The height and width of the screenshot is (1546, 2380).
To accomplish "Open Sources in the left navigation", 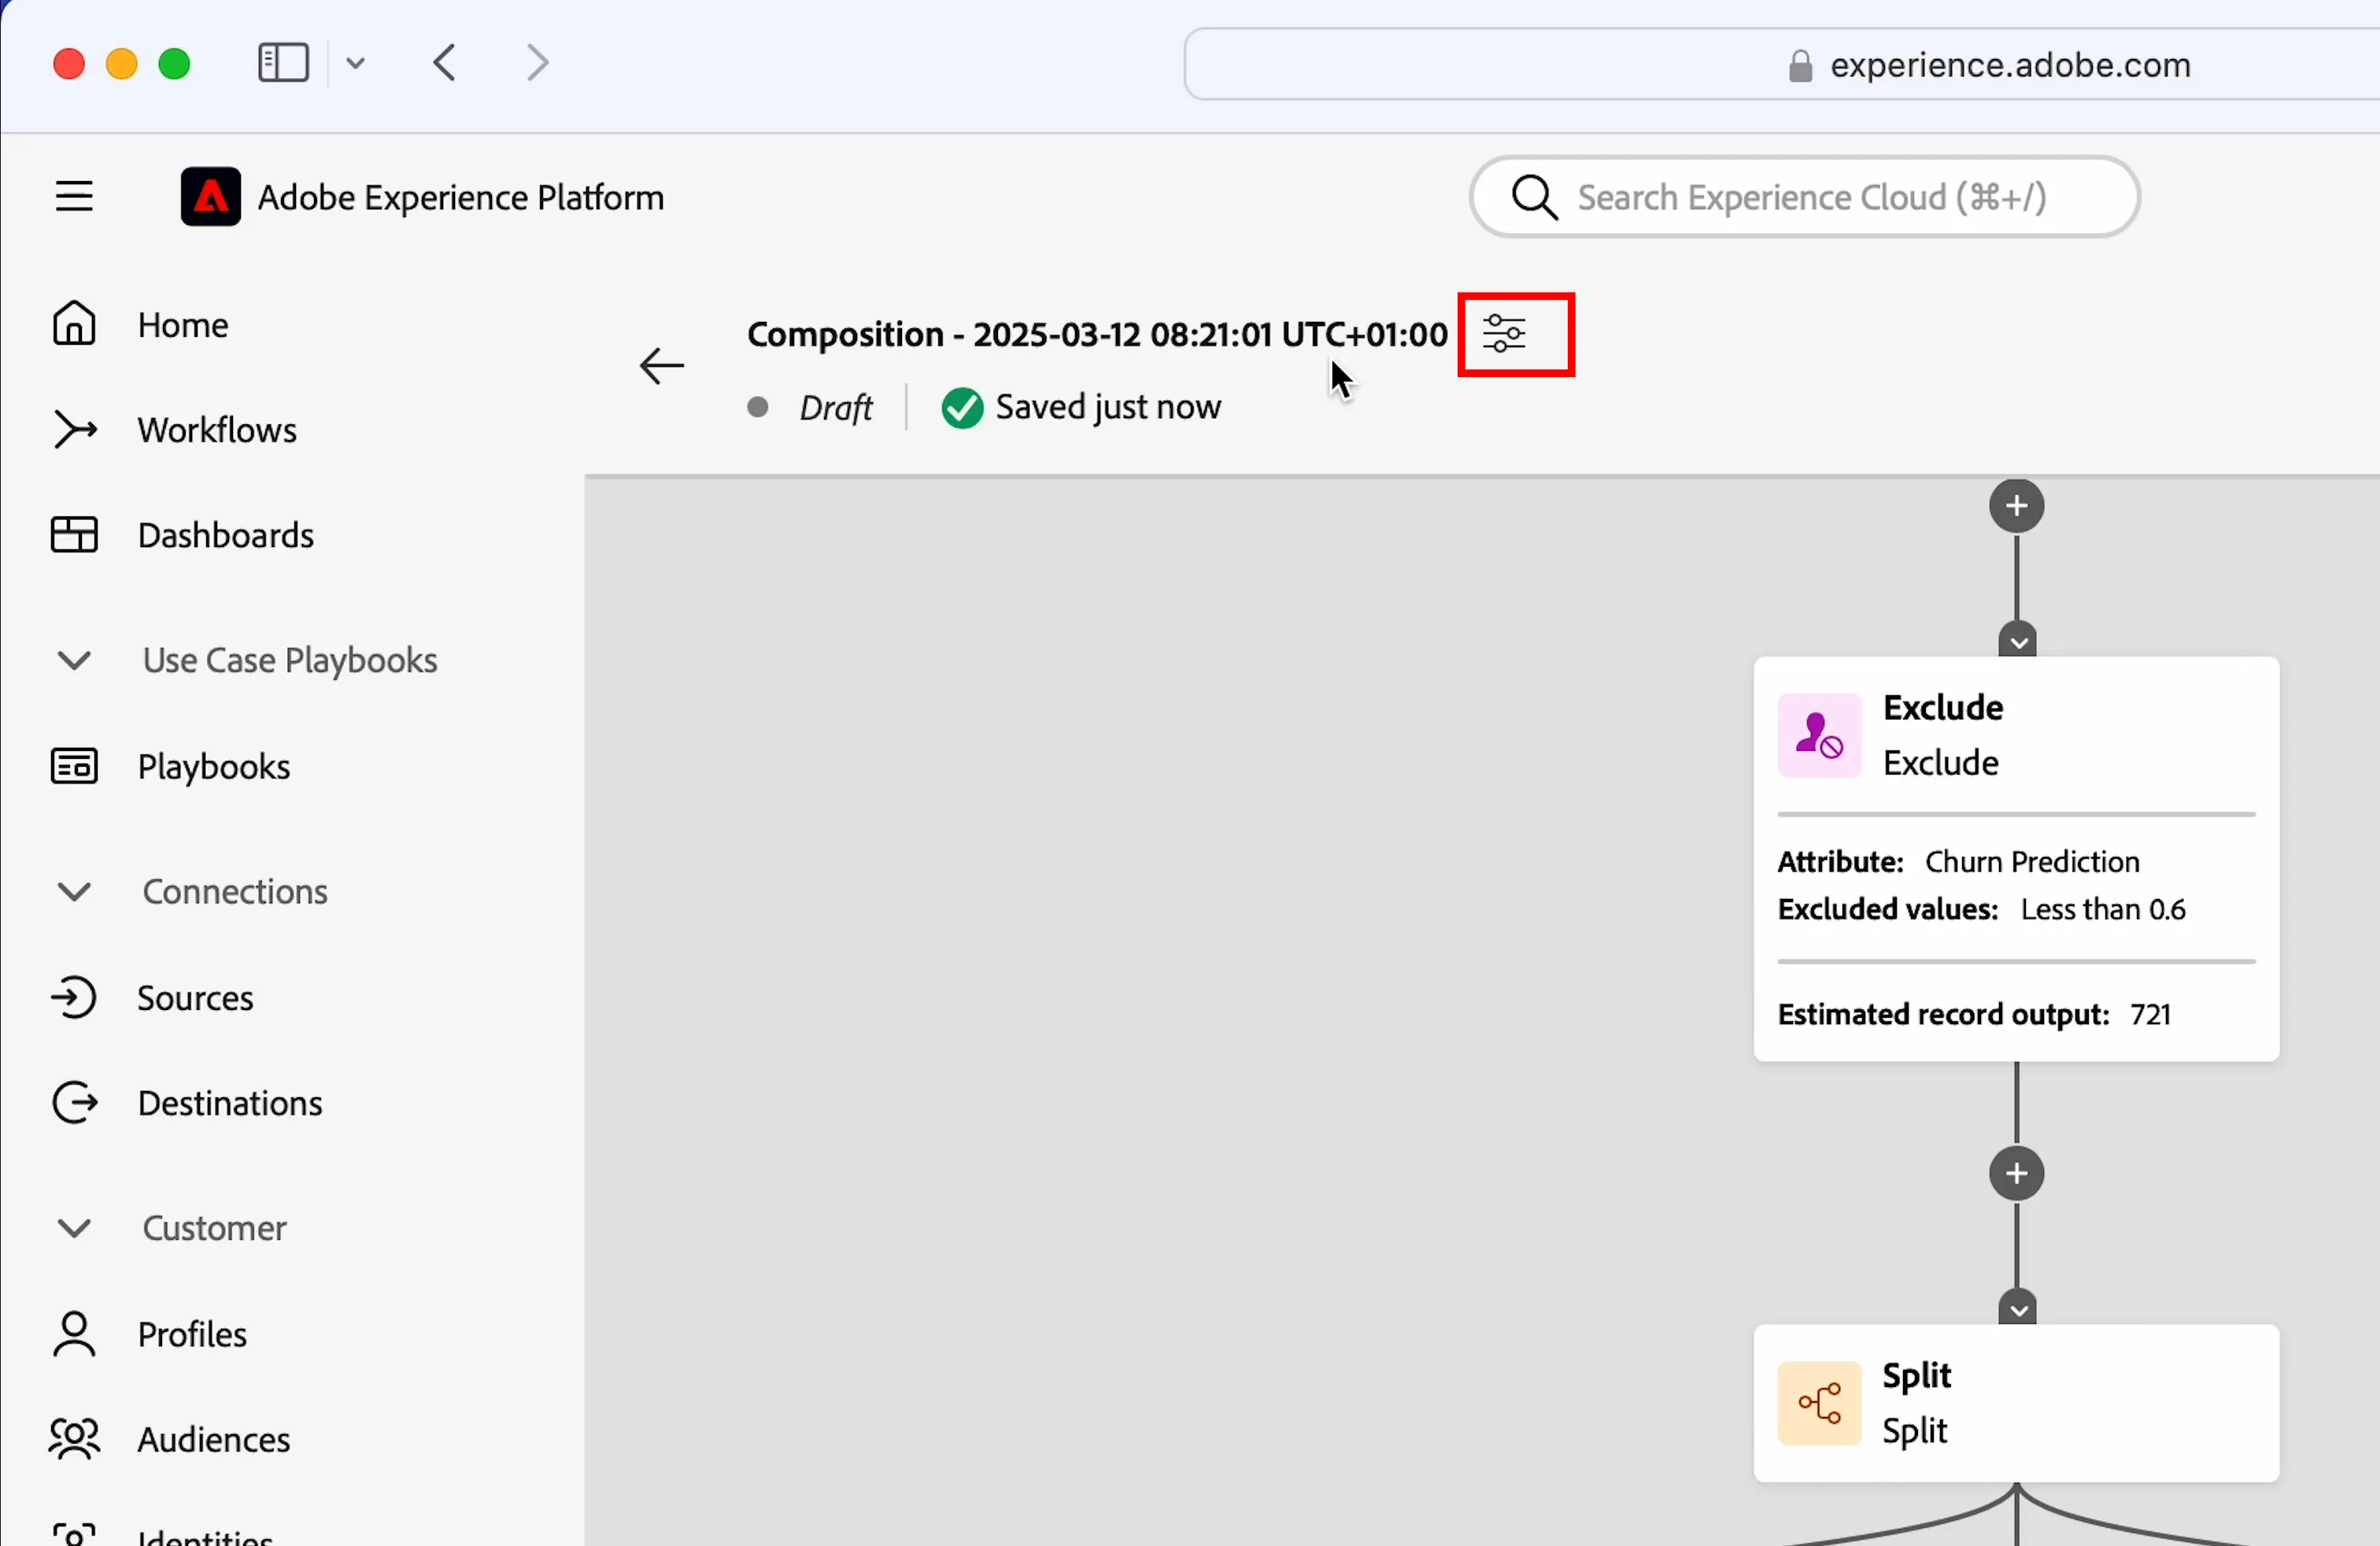I will [195, 997].
